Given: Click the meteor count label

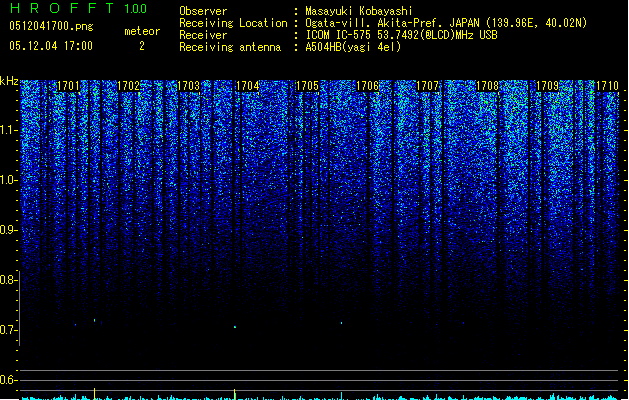Looking at the screenshot, I should (x=142, y=31).
